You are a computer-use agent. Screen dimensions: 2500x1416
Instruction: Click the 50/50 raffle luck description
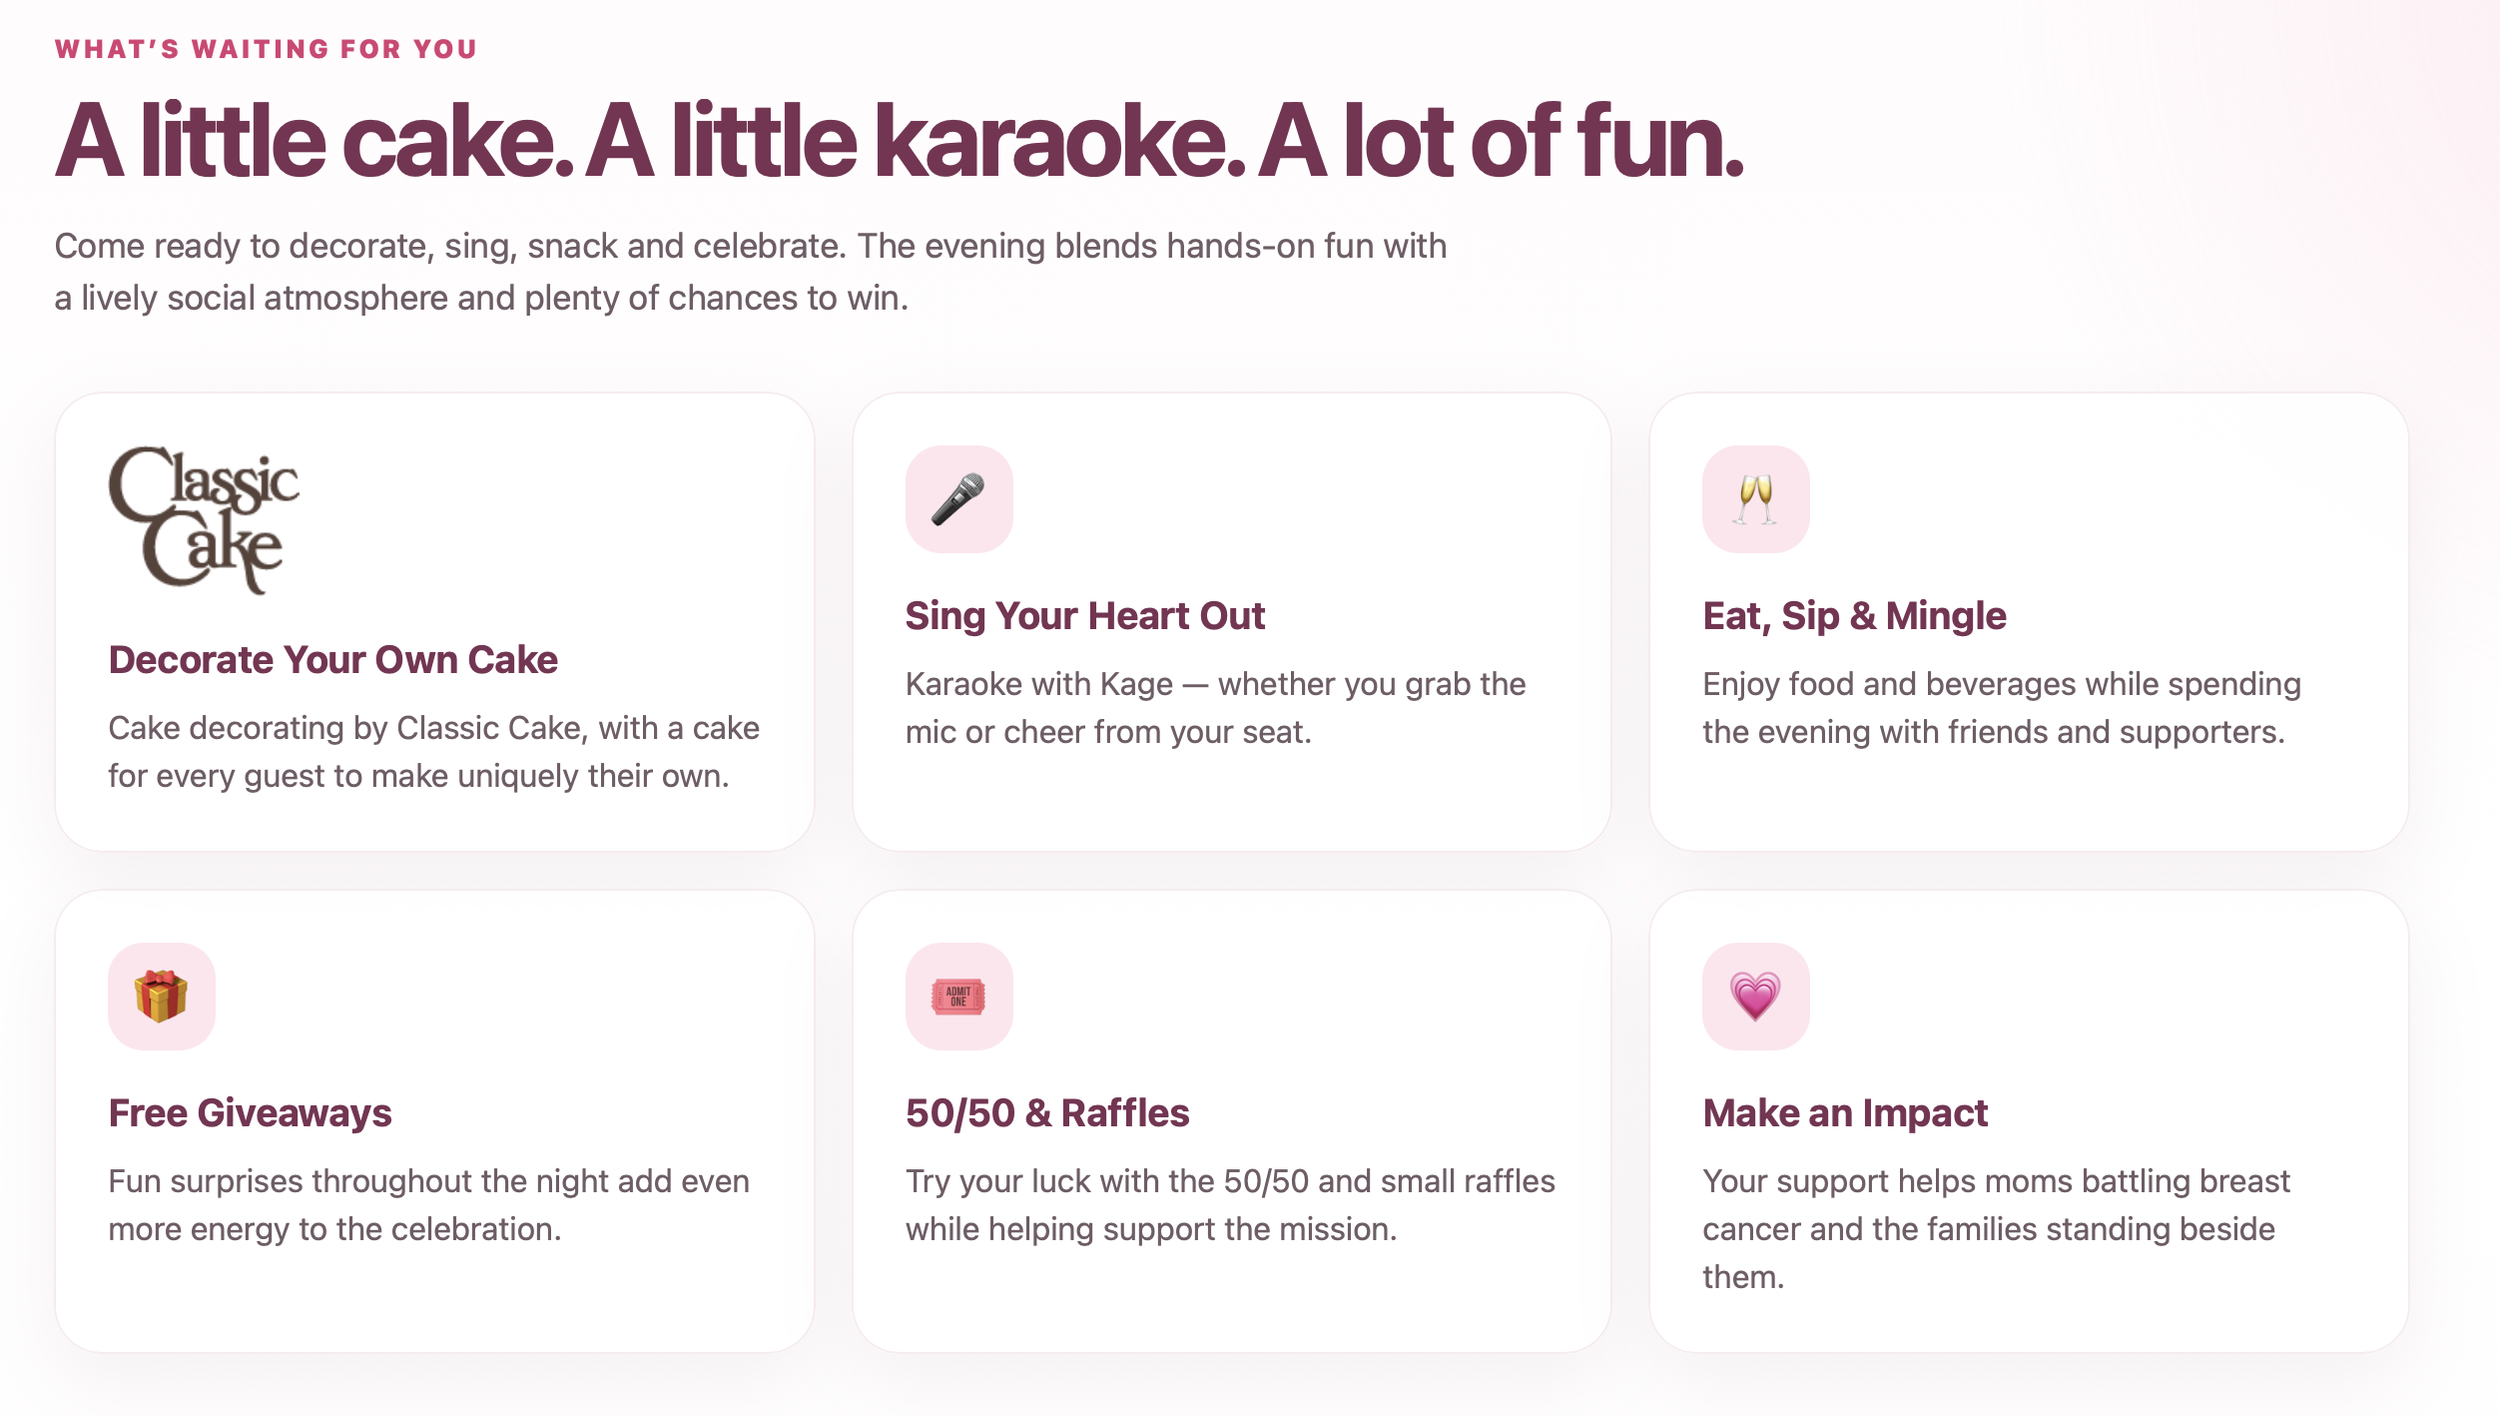pyautogui.click(x=1230, y=1205)
